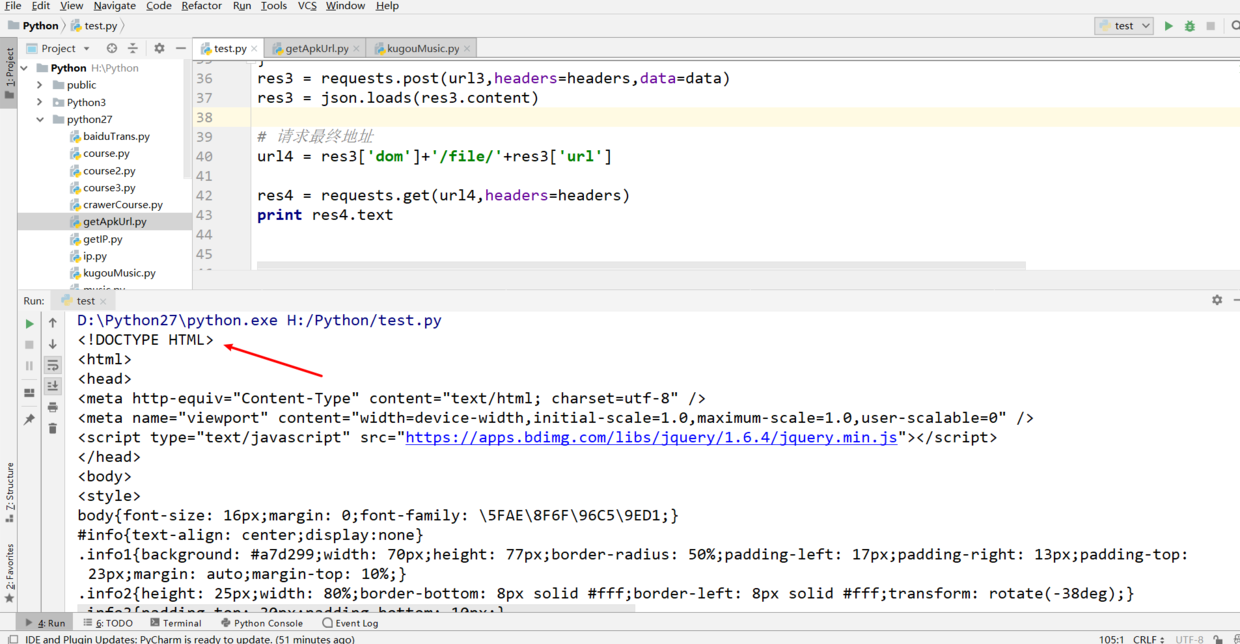The image size is (1240, 644).
Task: Open the VCS menu
Action: [x=307, y=6]
